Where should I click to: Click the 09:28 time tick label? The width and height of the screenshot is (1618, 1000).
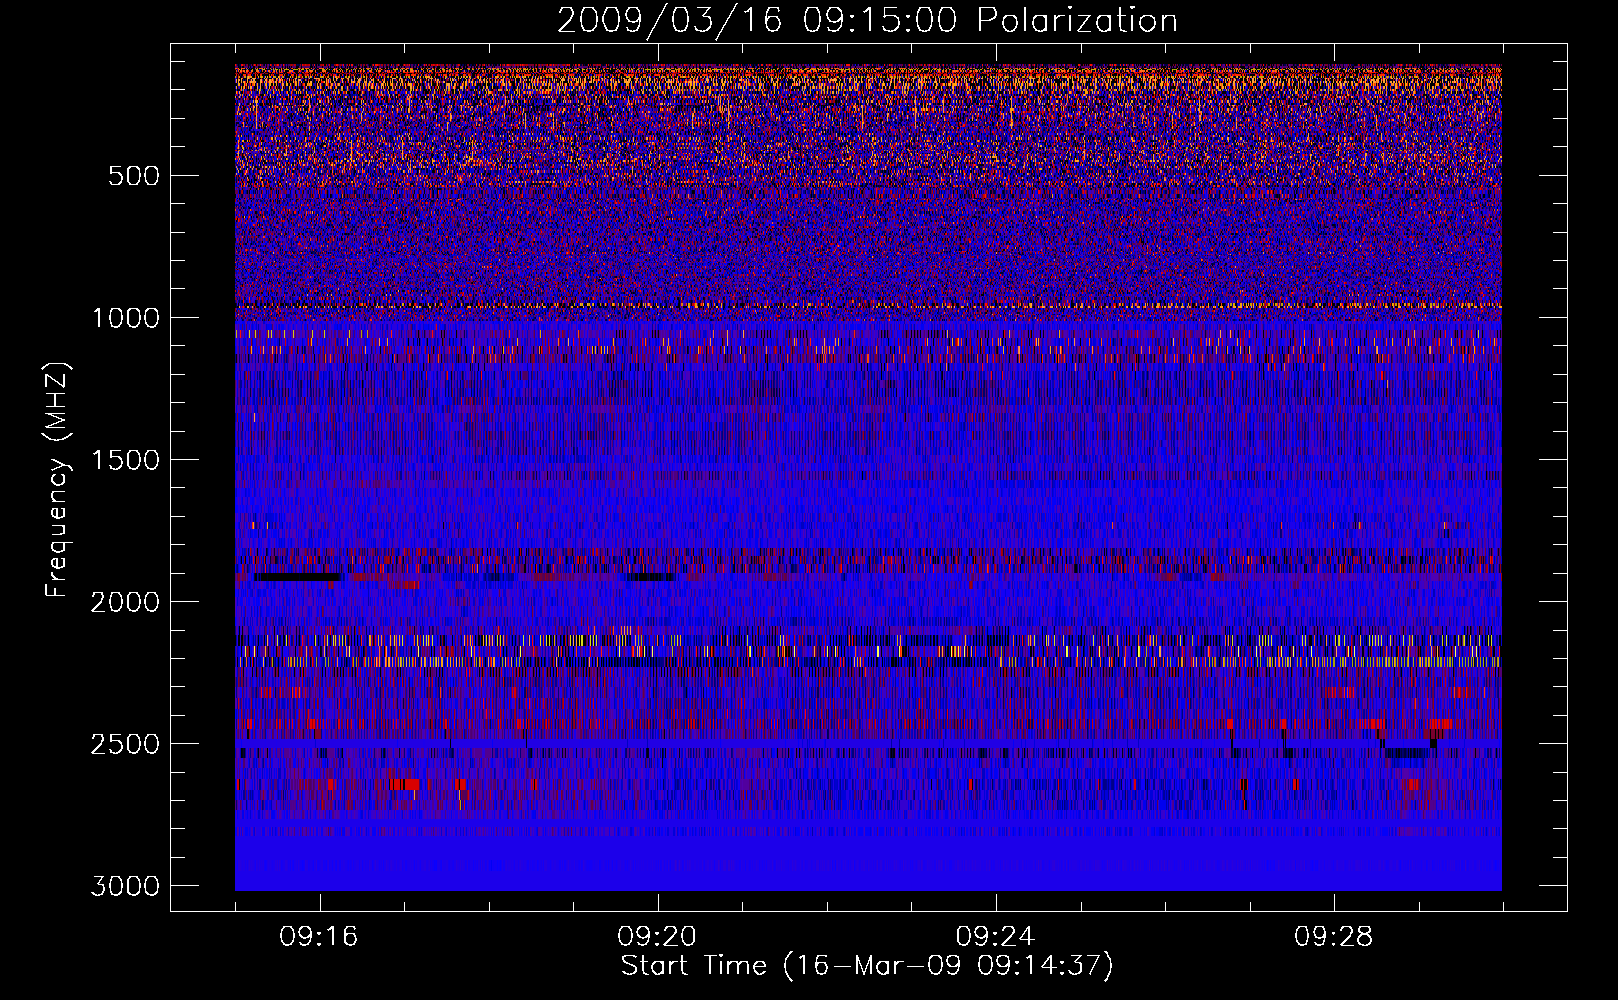coord(1334,937)
